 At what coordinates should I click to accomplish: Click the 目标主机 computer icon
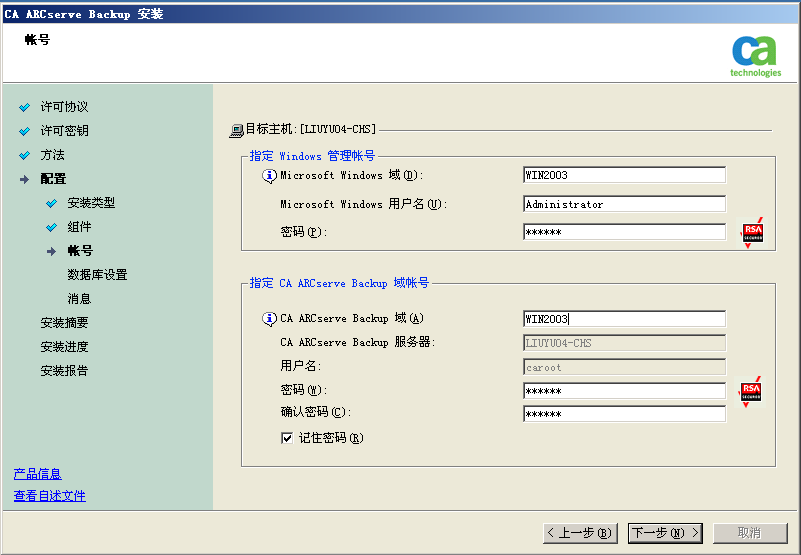(x=236, y=130)
